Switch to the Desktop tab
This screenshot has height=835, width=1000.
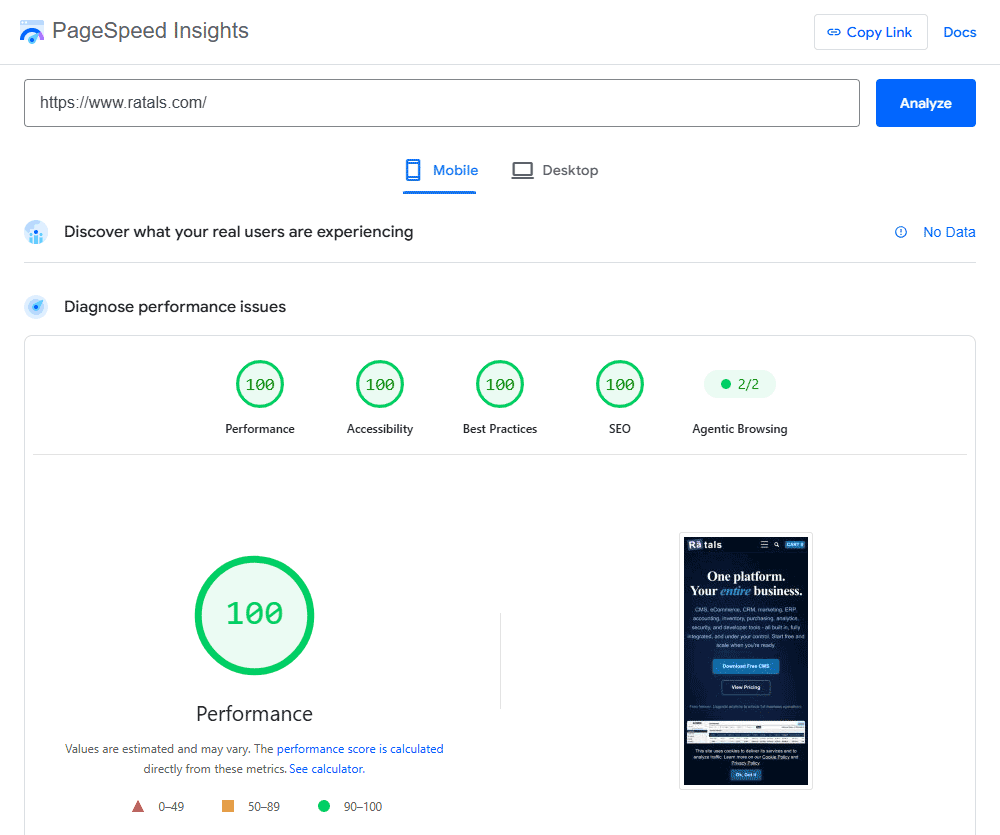(555, 170)
